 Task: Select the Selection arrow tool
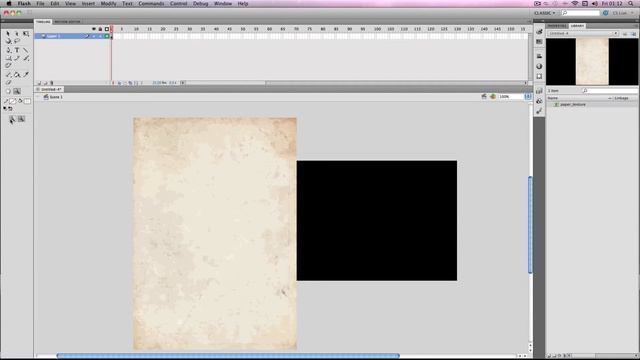coord(8,33)
